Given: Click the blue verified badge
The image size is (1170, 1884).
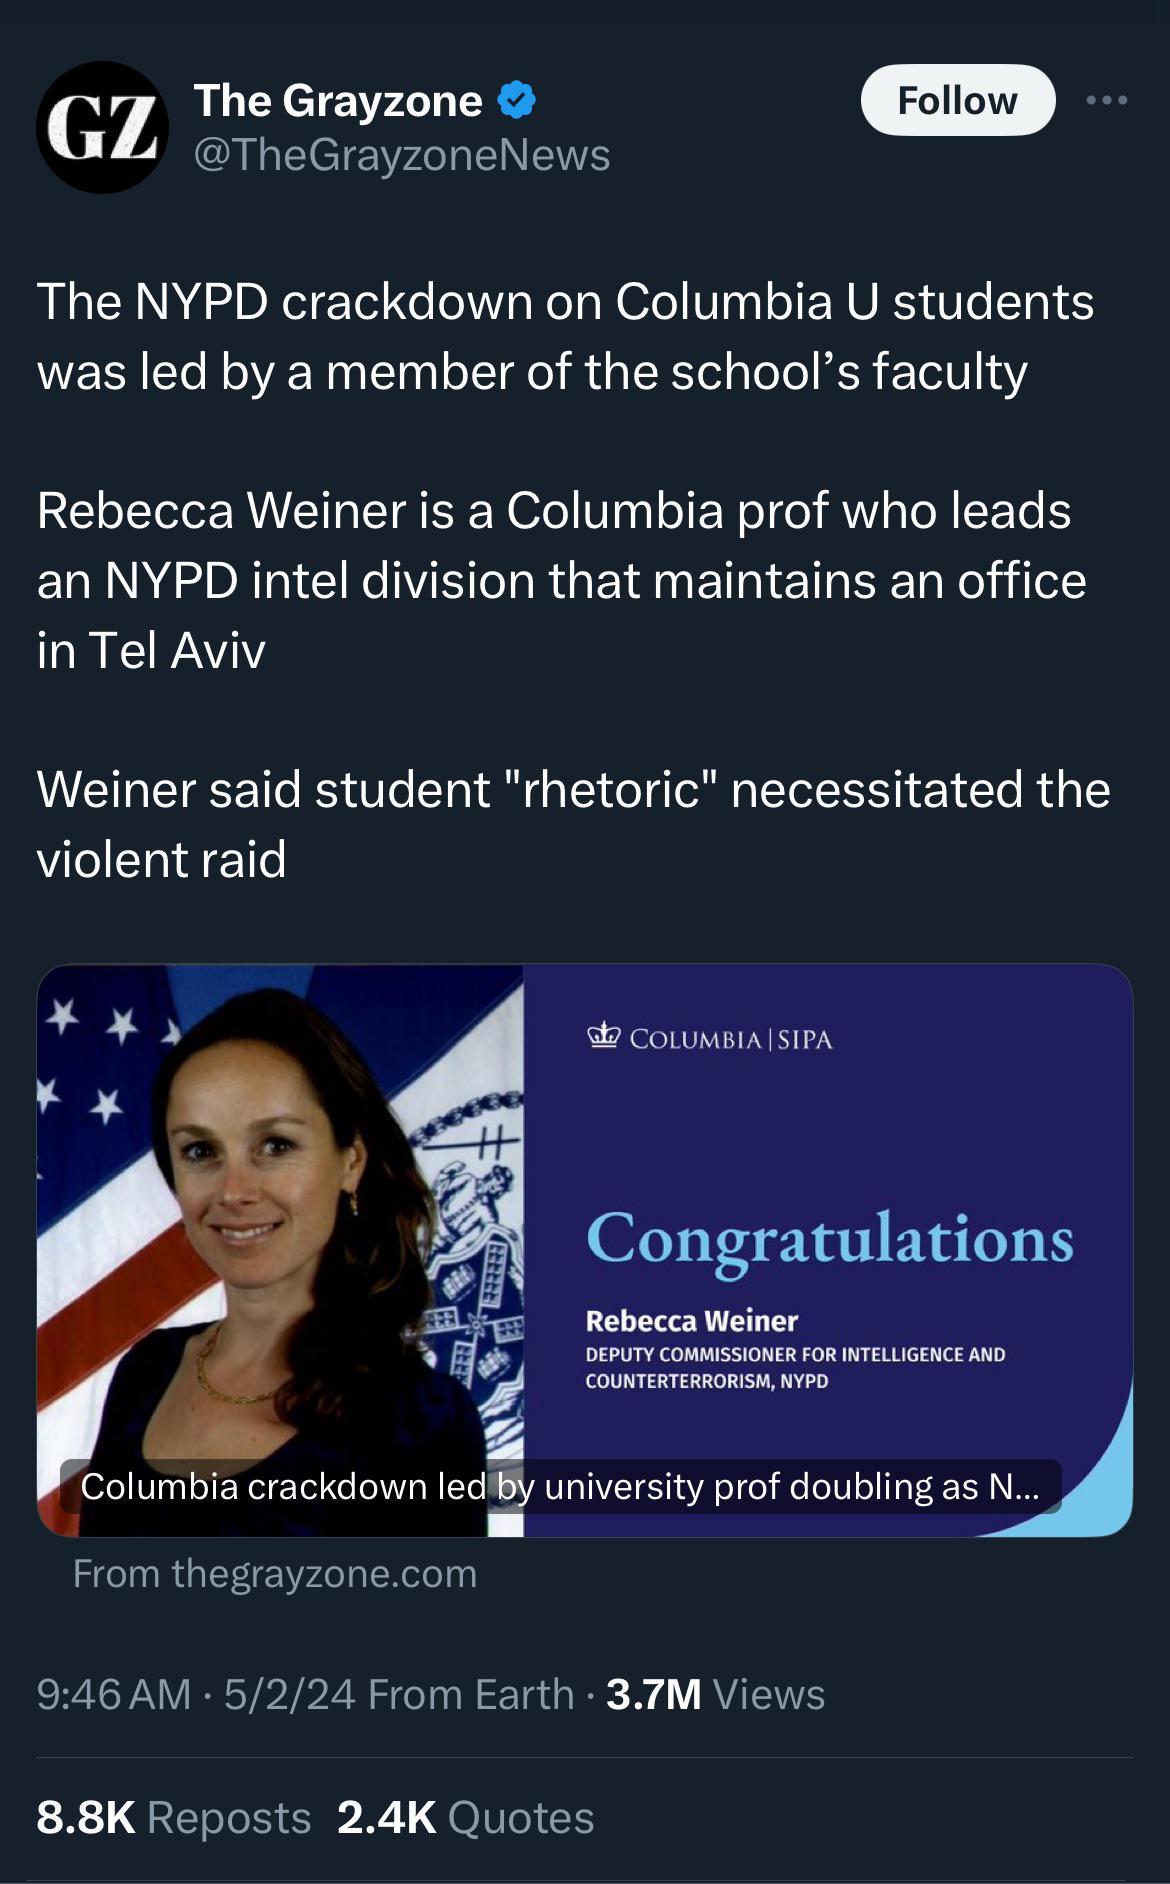Looking at the screenshot, I should click(516, 101).
